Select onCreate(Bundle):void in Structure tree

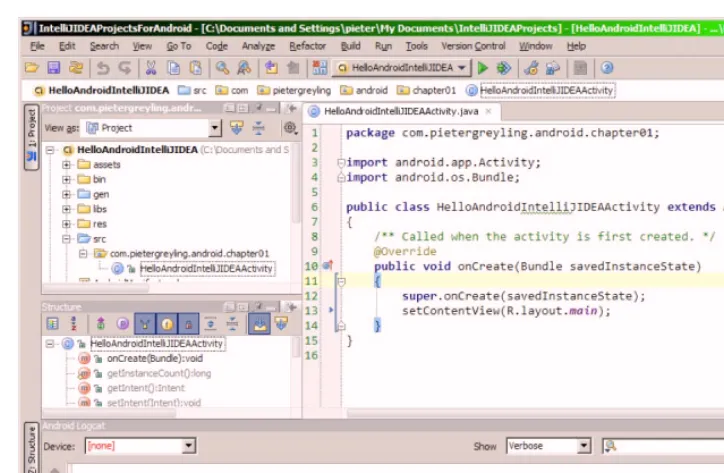coord(155,359)
